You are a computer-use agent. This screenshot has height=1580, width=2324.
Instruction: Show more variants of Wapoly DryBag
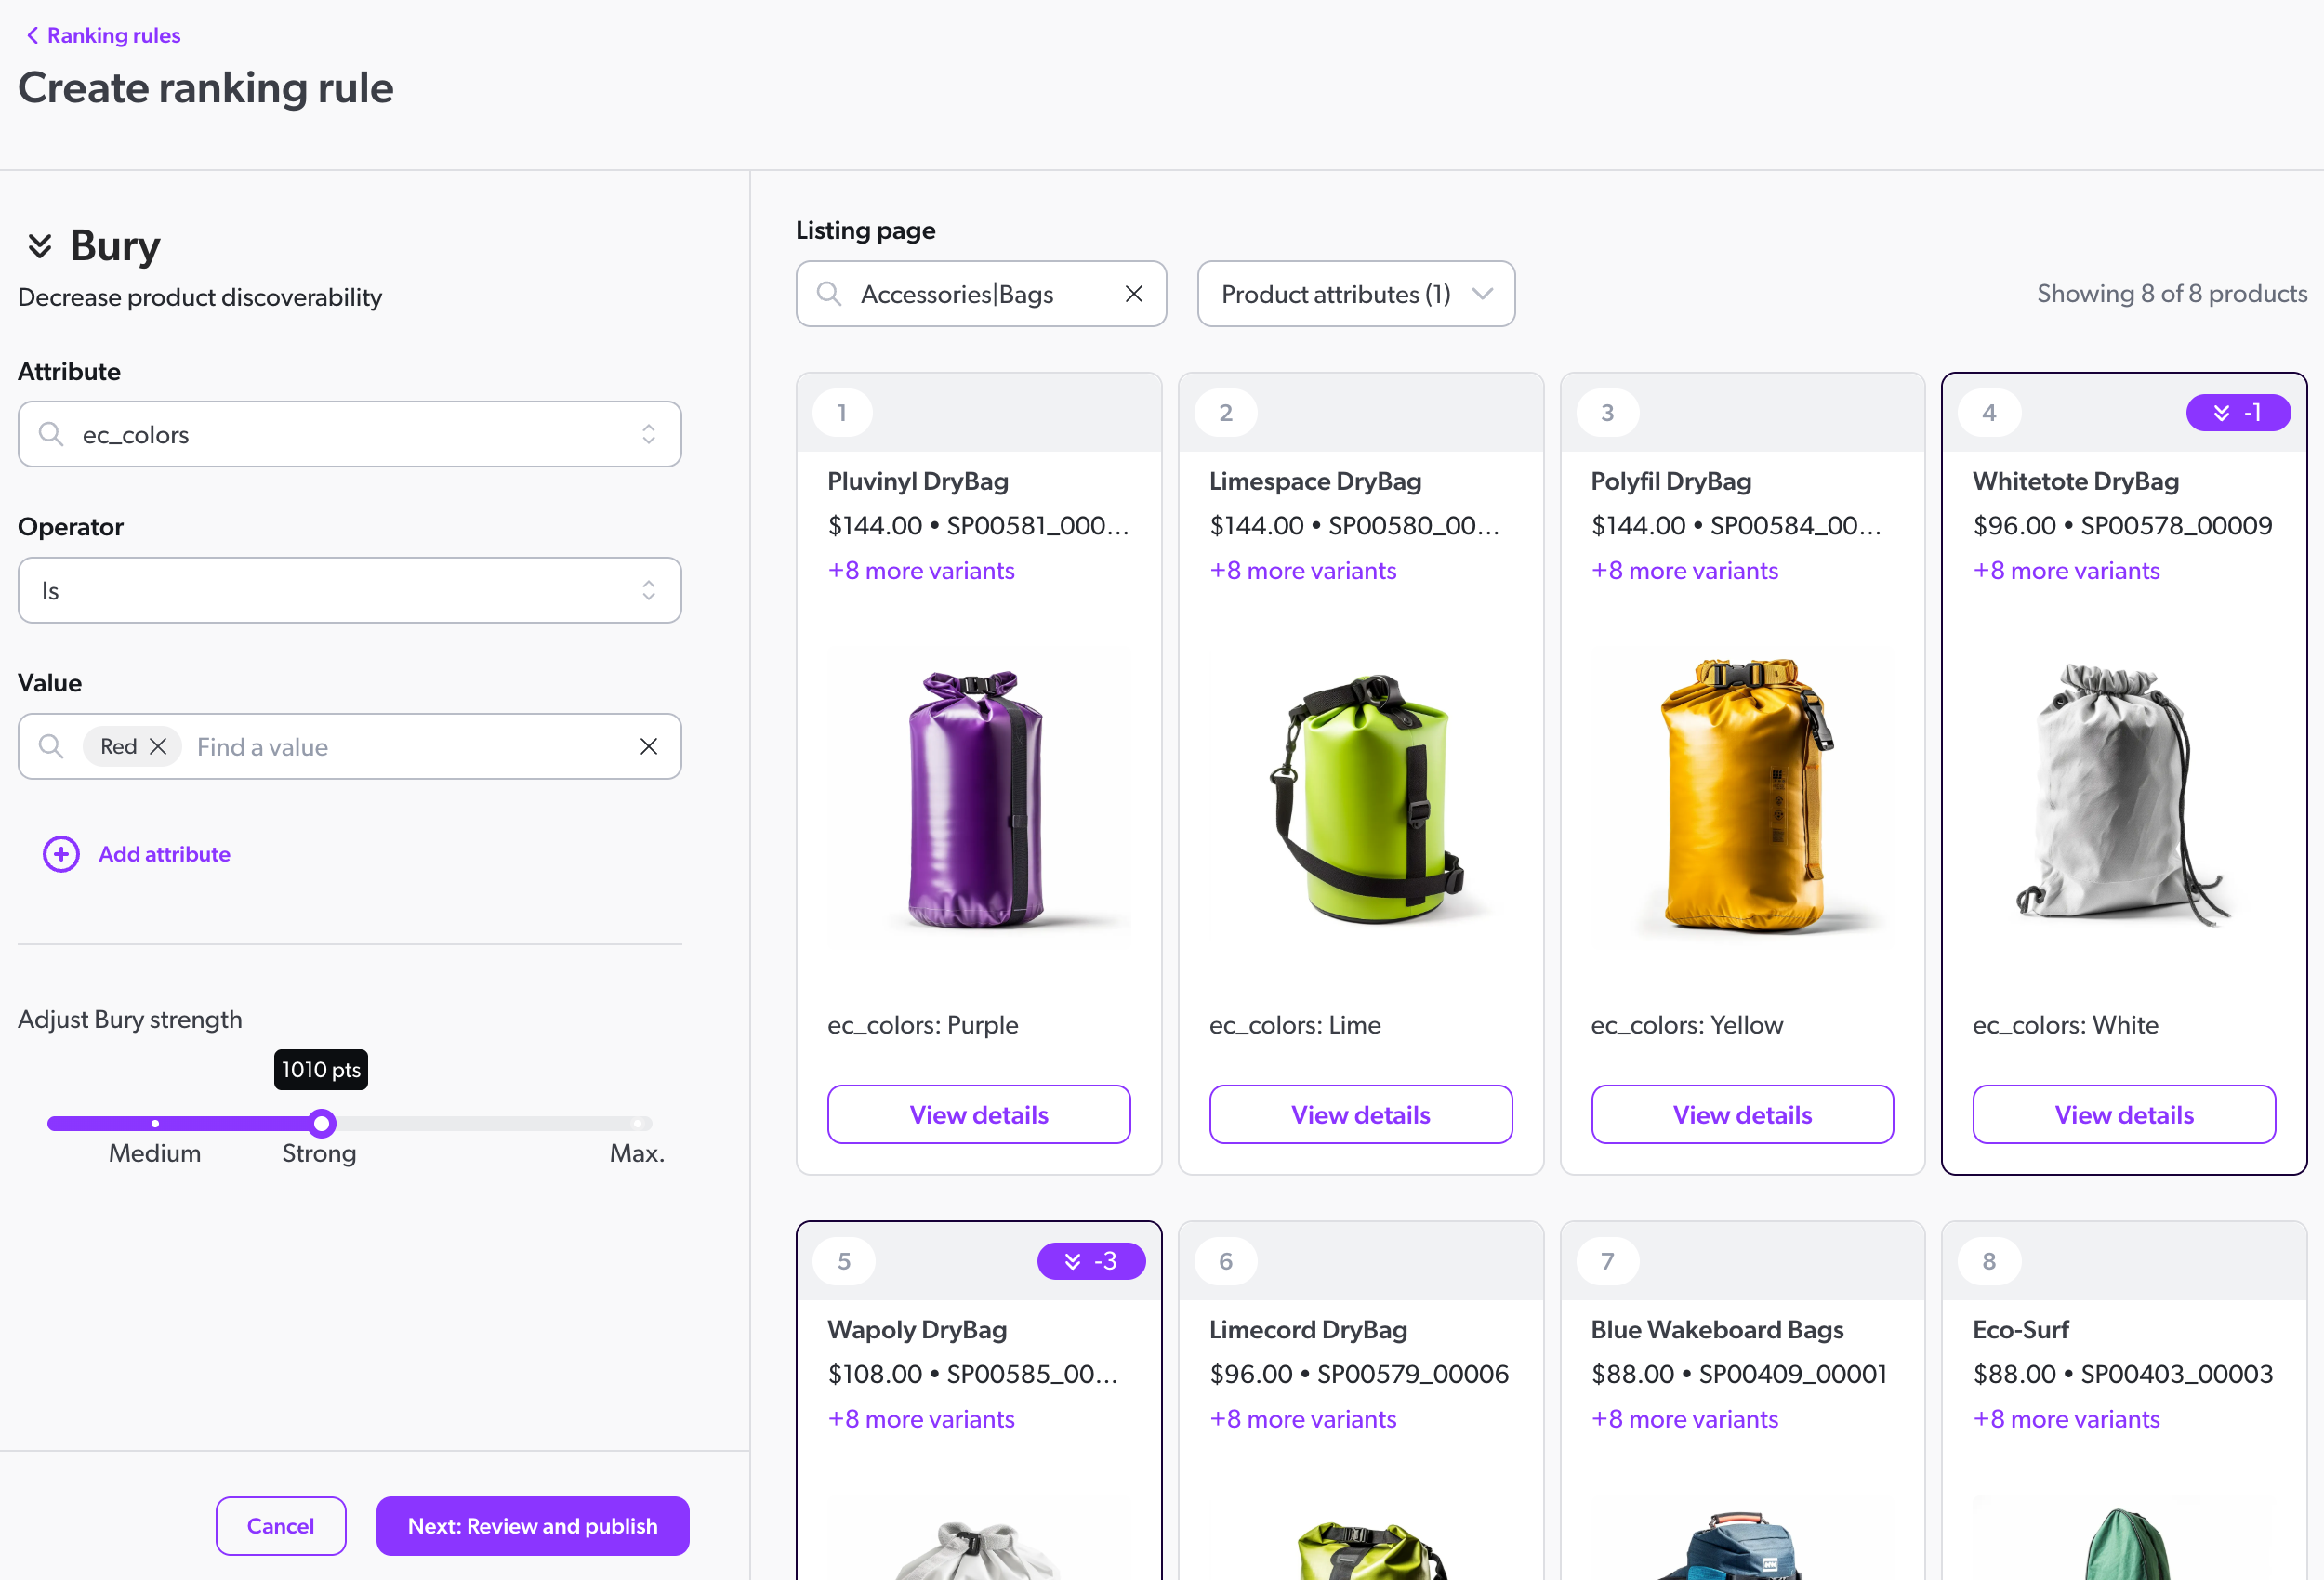pos(921,1419)
